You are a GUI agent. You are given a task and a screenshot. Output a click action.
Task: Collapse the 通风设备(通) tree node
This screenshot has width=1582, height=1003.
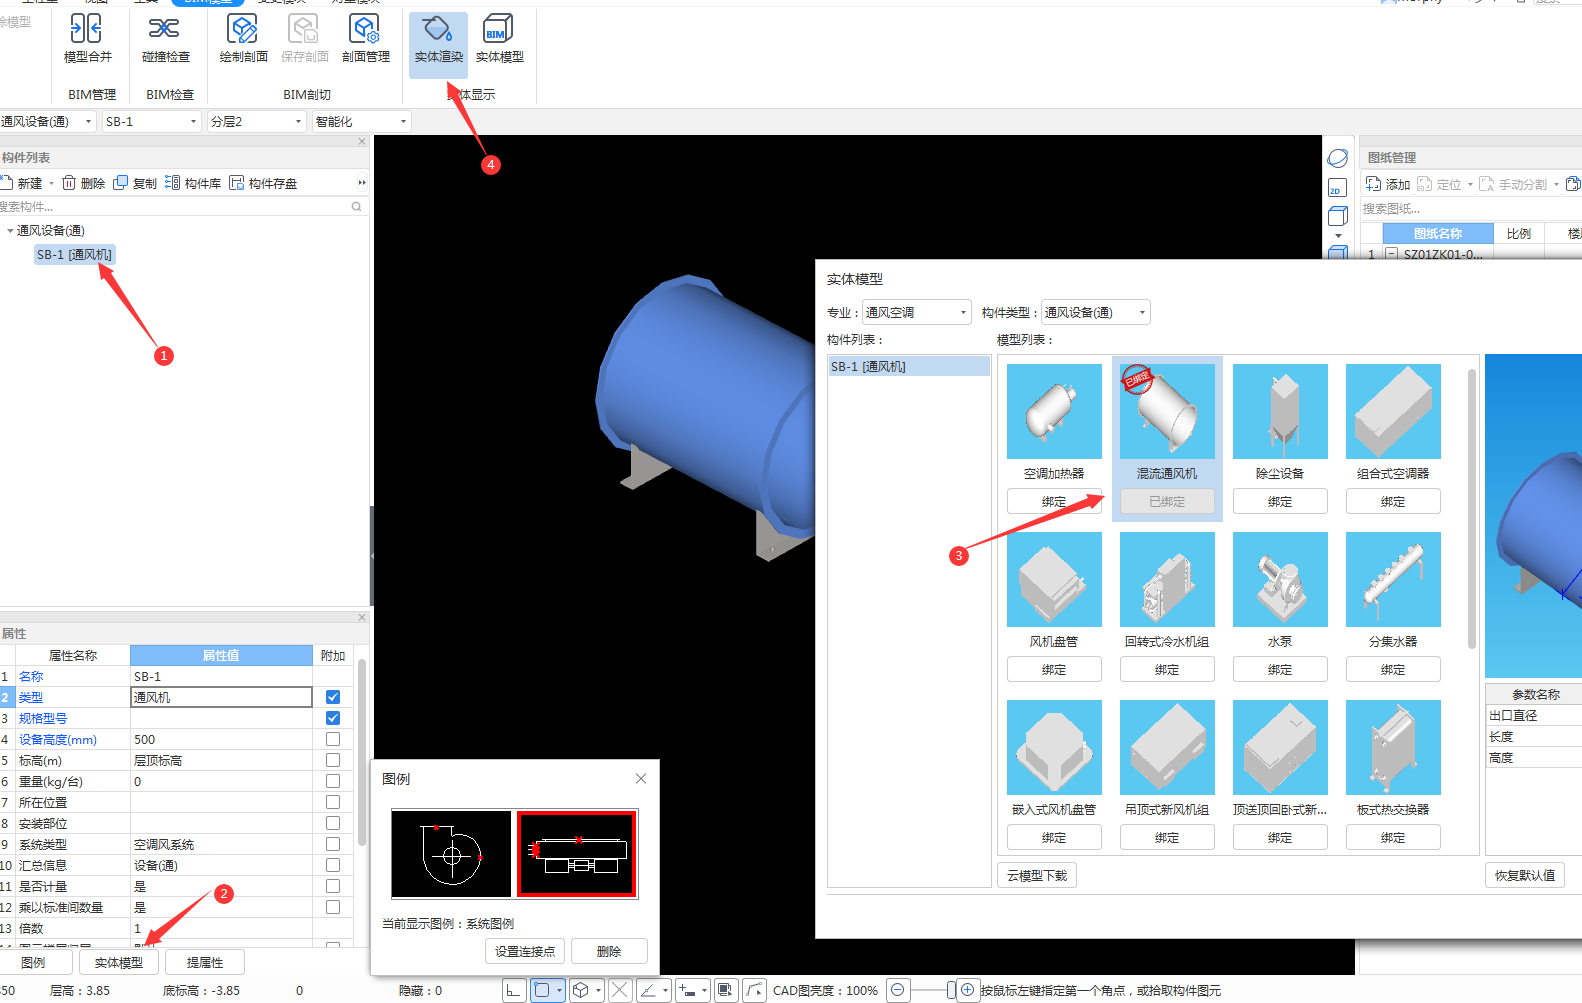tap(10, 231)
